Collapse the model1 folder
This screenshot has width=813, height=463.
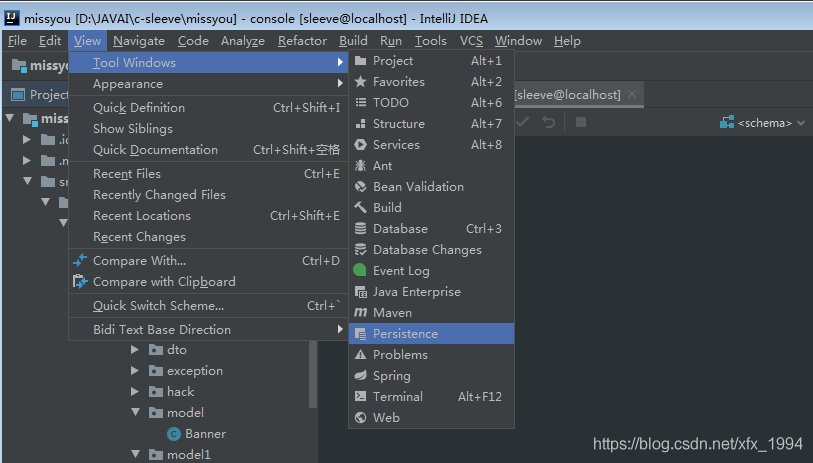136,454
